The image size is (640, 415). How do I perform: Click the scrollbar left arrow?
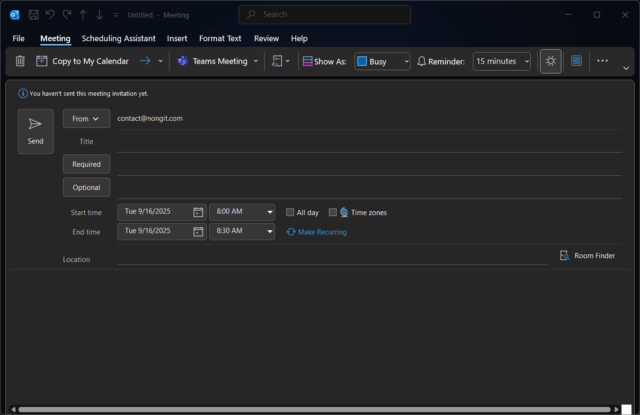coord(13,409)
